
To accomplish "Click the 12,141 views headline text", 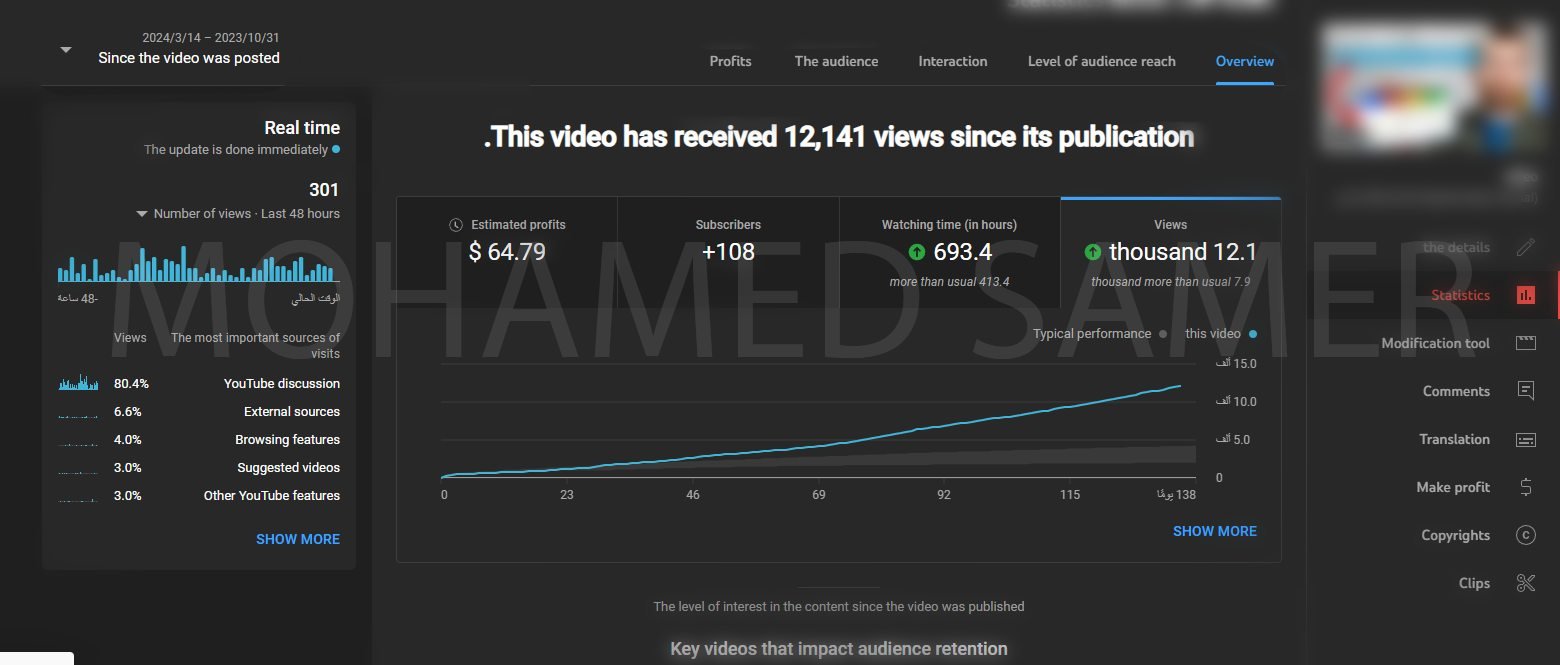I will tap(839, 137).
